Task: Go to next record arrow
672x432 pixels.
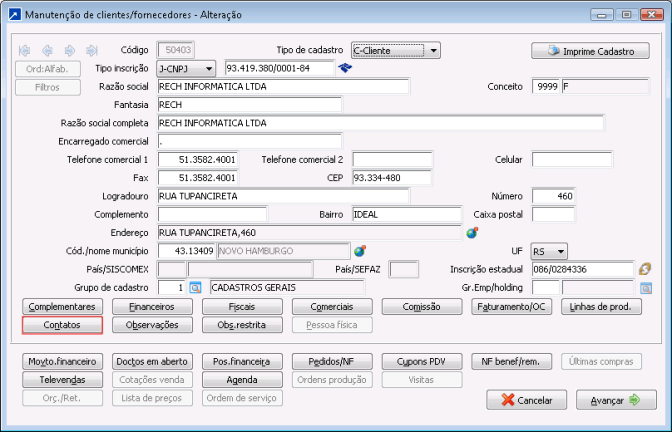Action: point(69,51)
